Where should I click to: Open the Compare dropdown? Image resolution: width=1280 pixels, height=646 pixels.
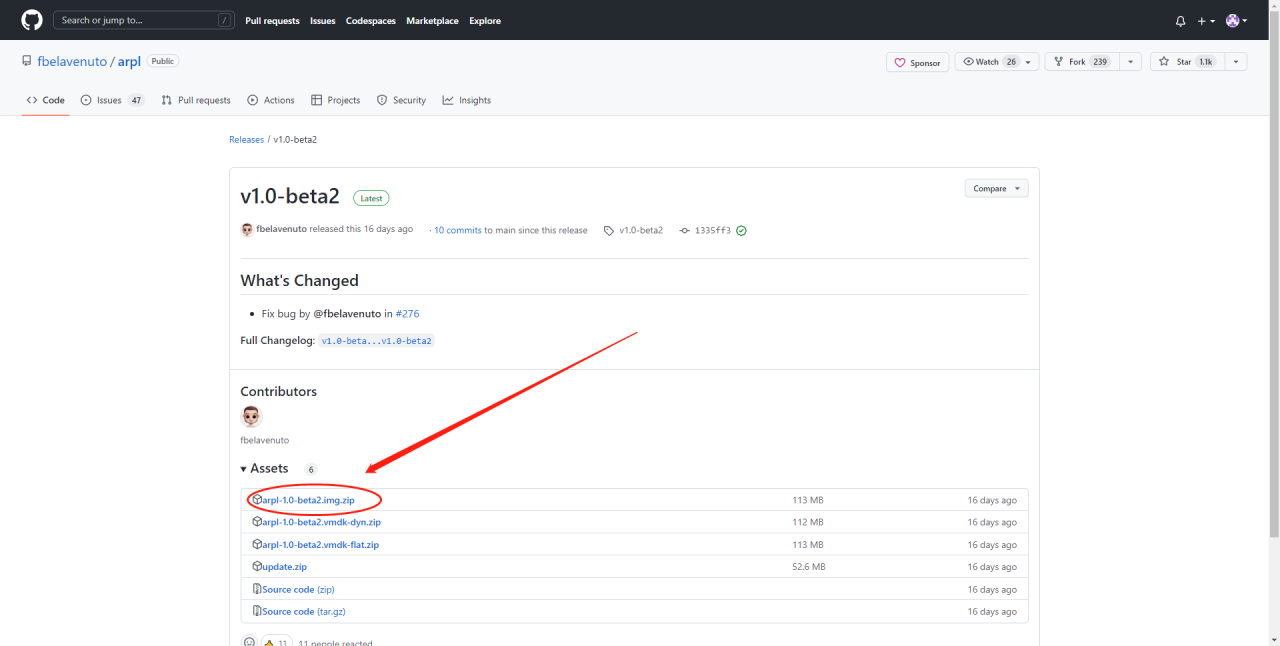click(x=996, y=188)
